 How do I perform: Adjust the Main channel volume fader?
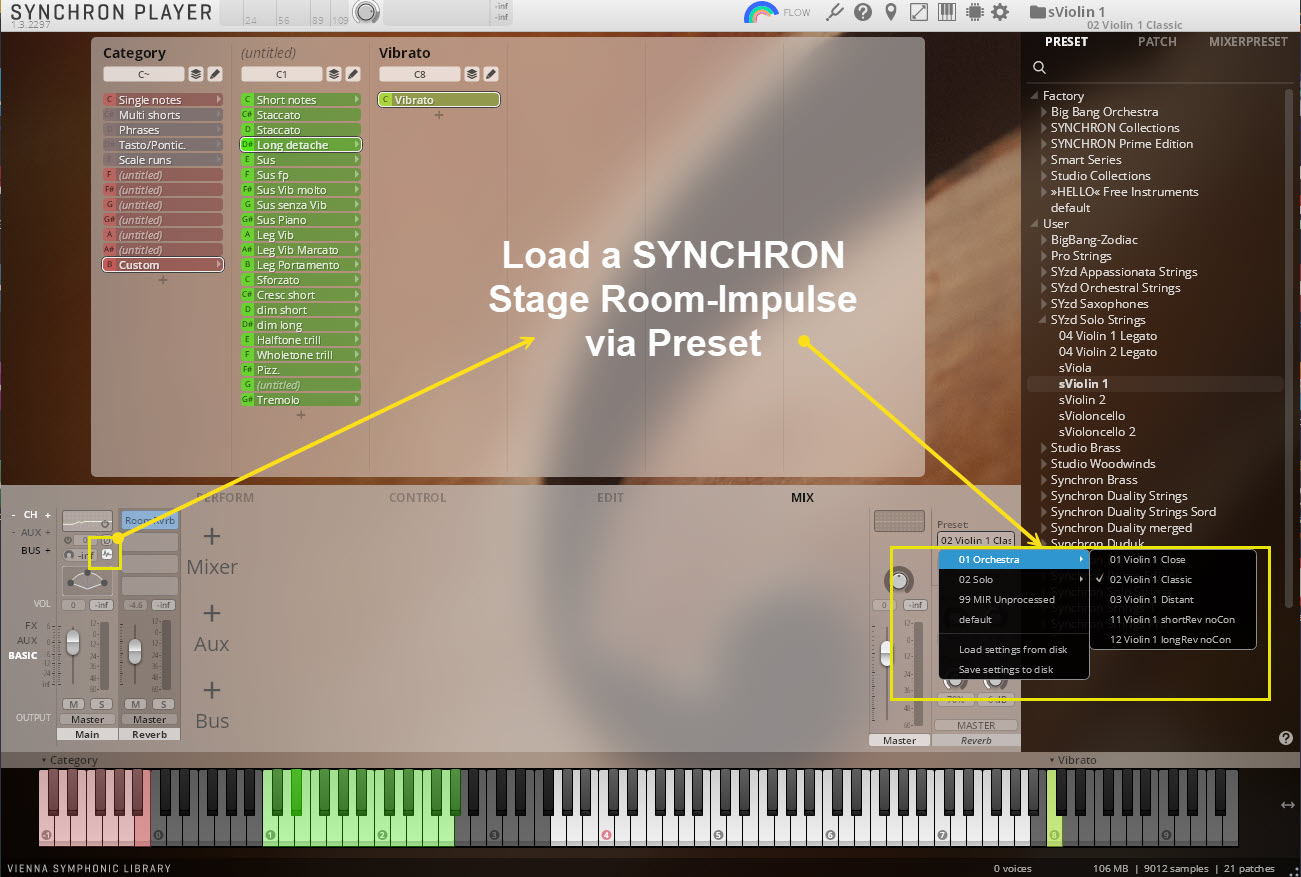(73, 642)
